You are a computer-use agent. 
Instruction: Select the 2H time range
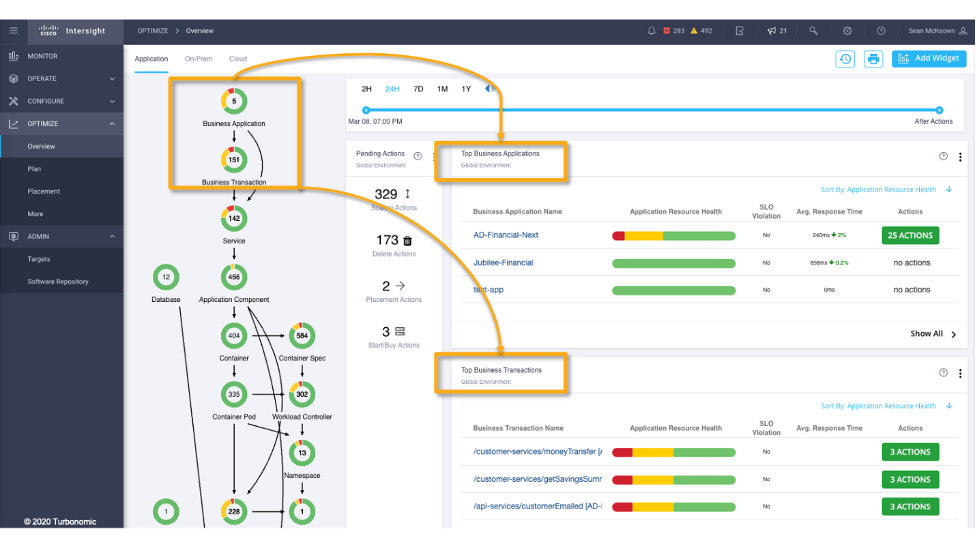coord(366,89)
